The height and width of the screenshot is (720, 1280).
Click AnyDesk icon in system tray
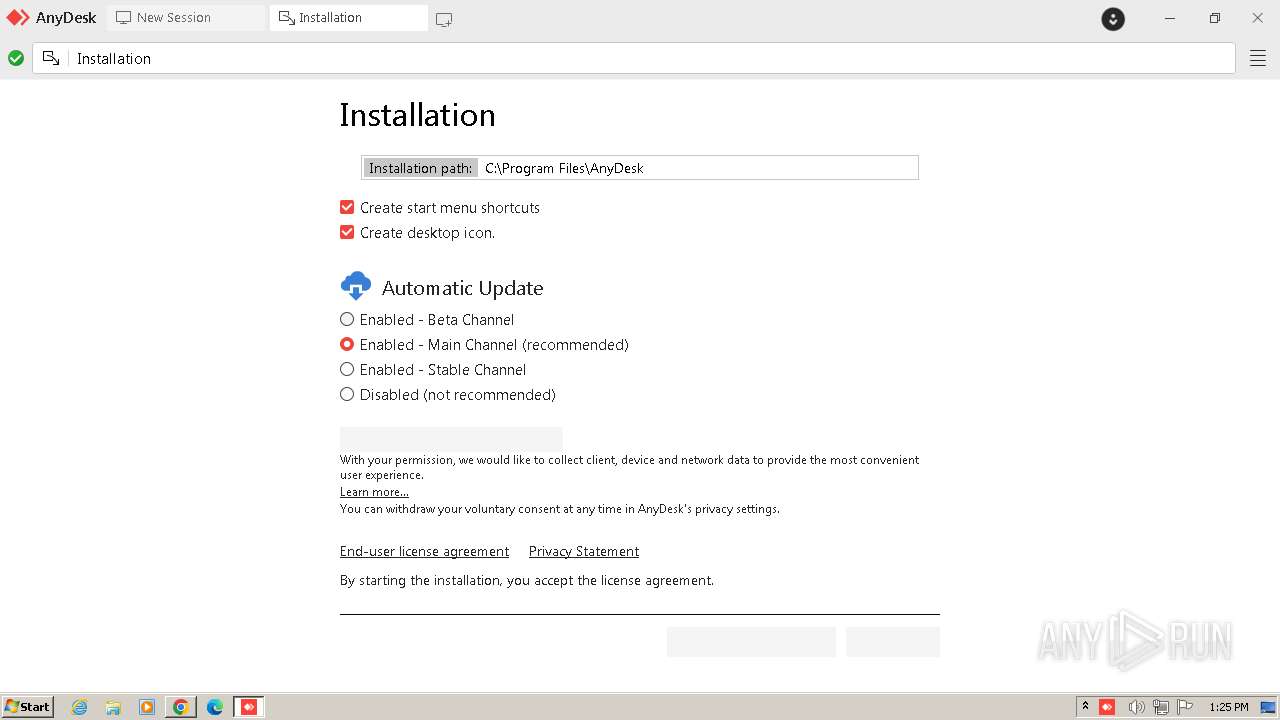(x=1107, y=707)
